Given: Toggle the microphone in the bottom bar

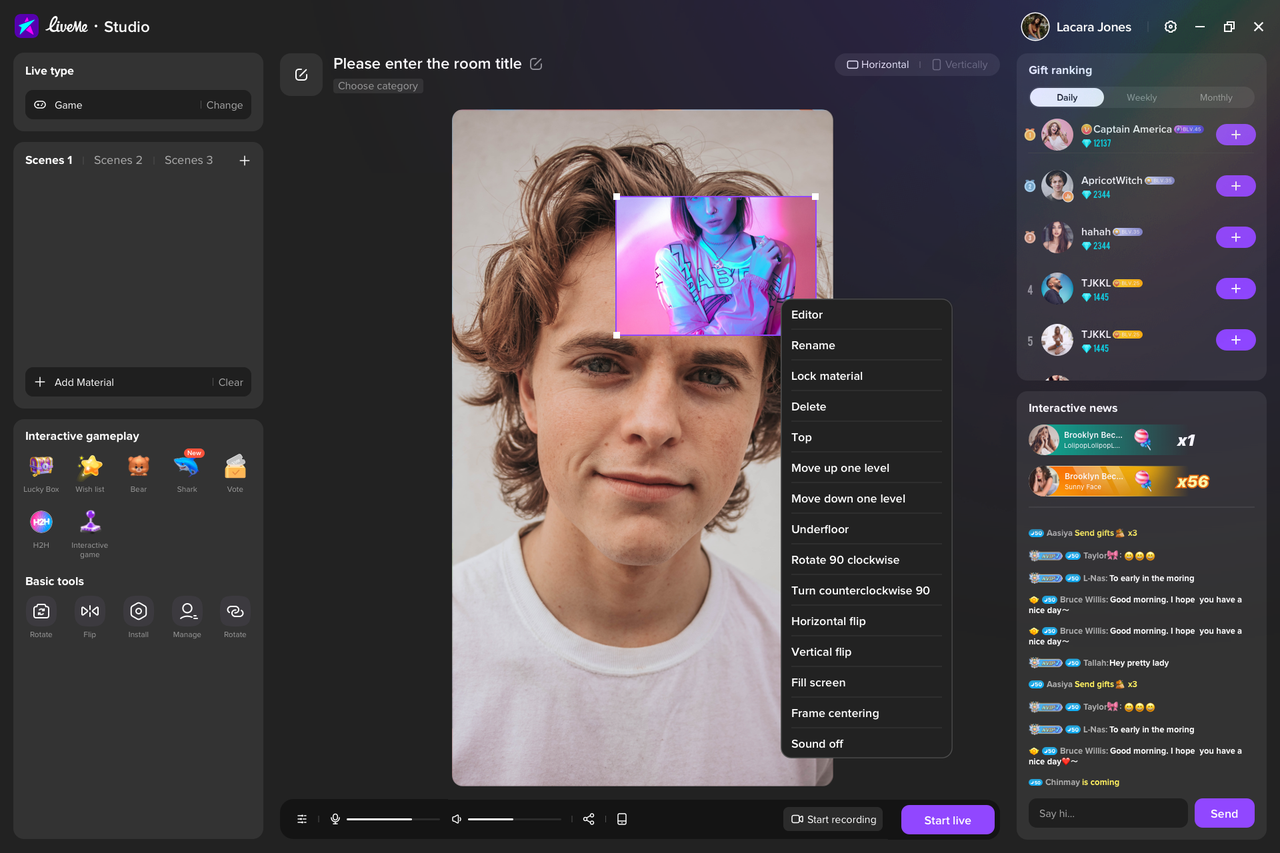Looking at the screenshot, I should point(335,818).
